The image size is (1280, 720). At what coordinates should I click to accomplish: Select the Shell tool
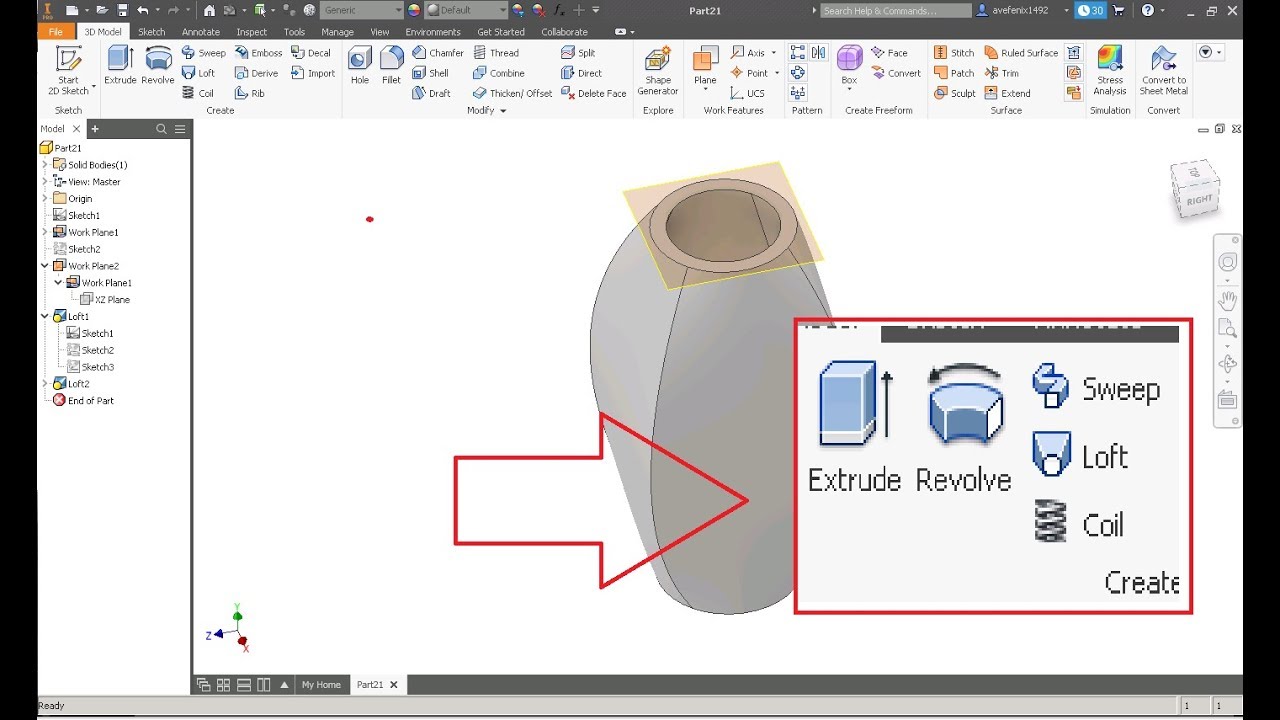(430, 73)
